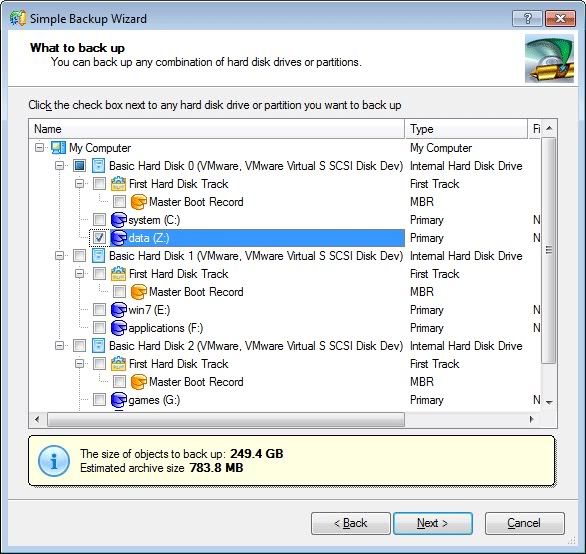586x554 pixels.
Task: Click the Type column header
Action: [x=466, y=129]
